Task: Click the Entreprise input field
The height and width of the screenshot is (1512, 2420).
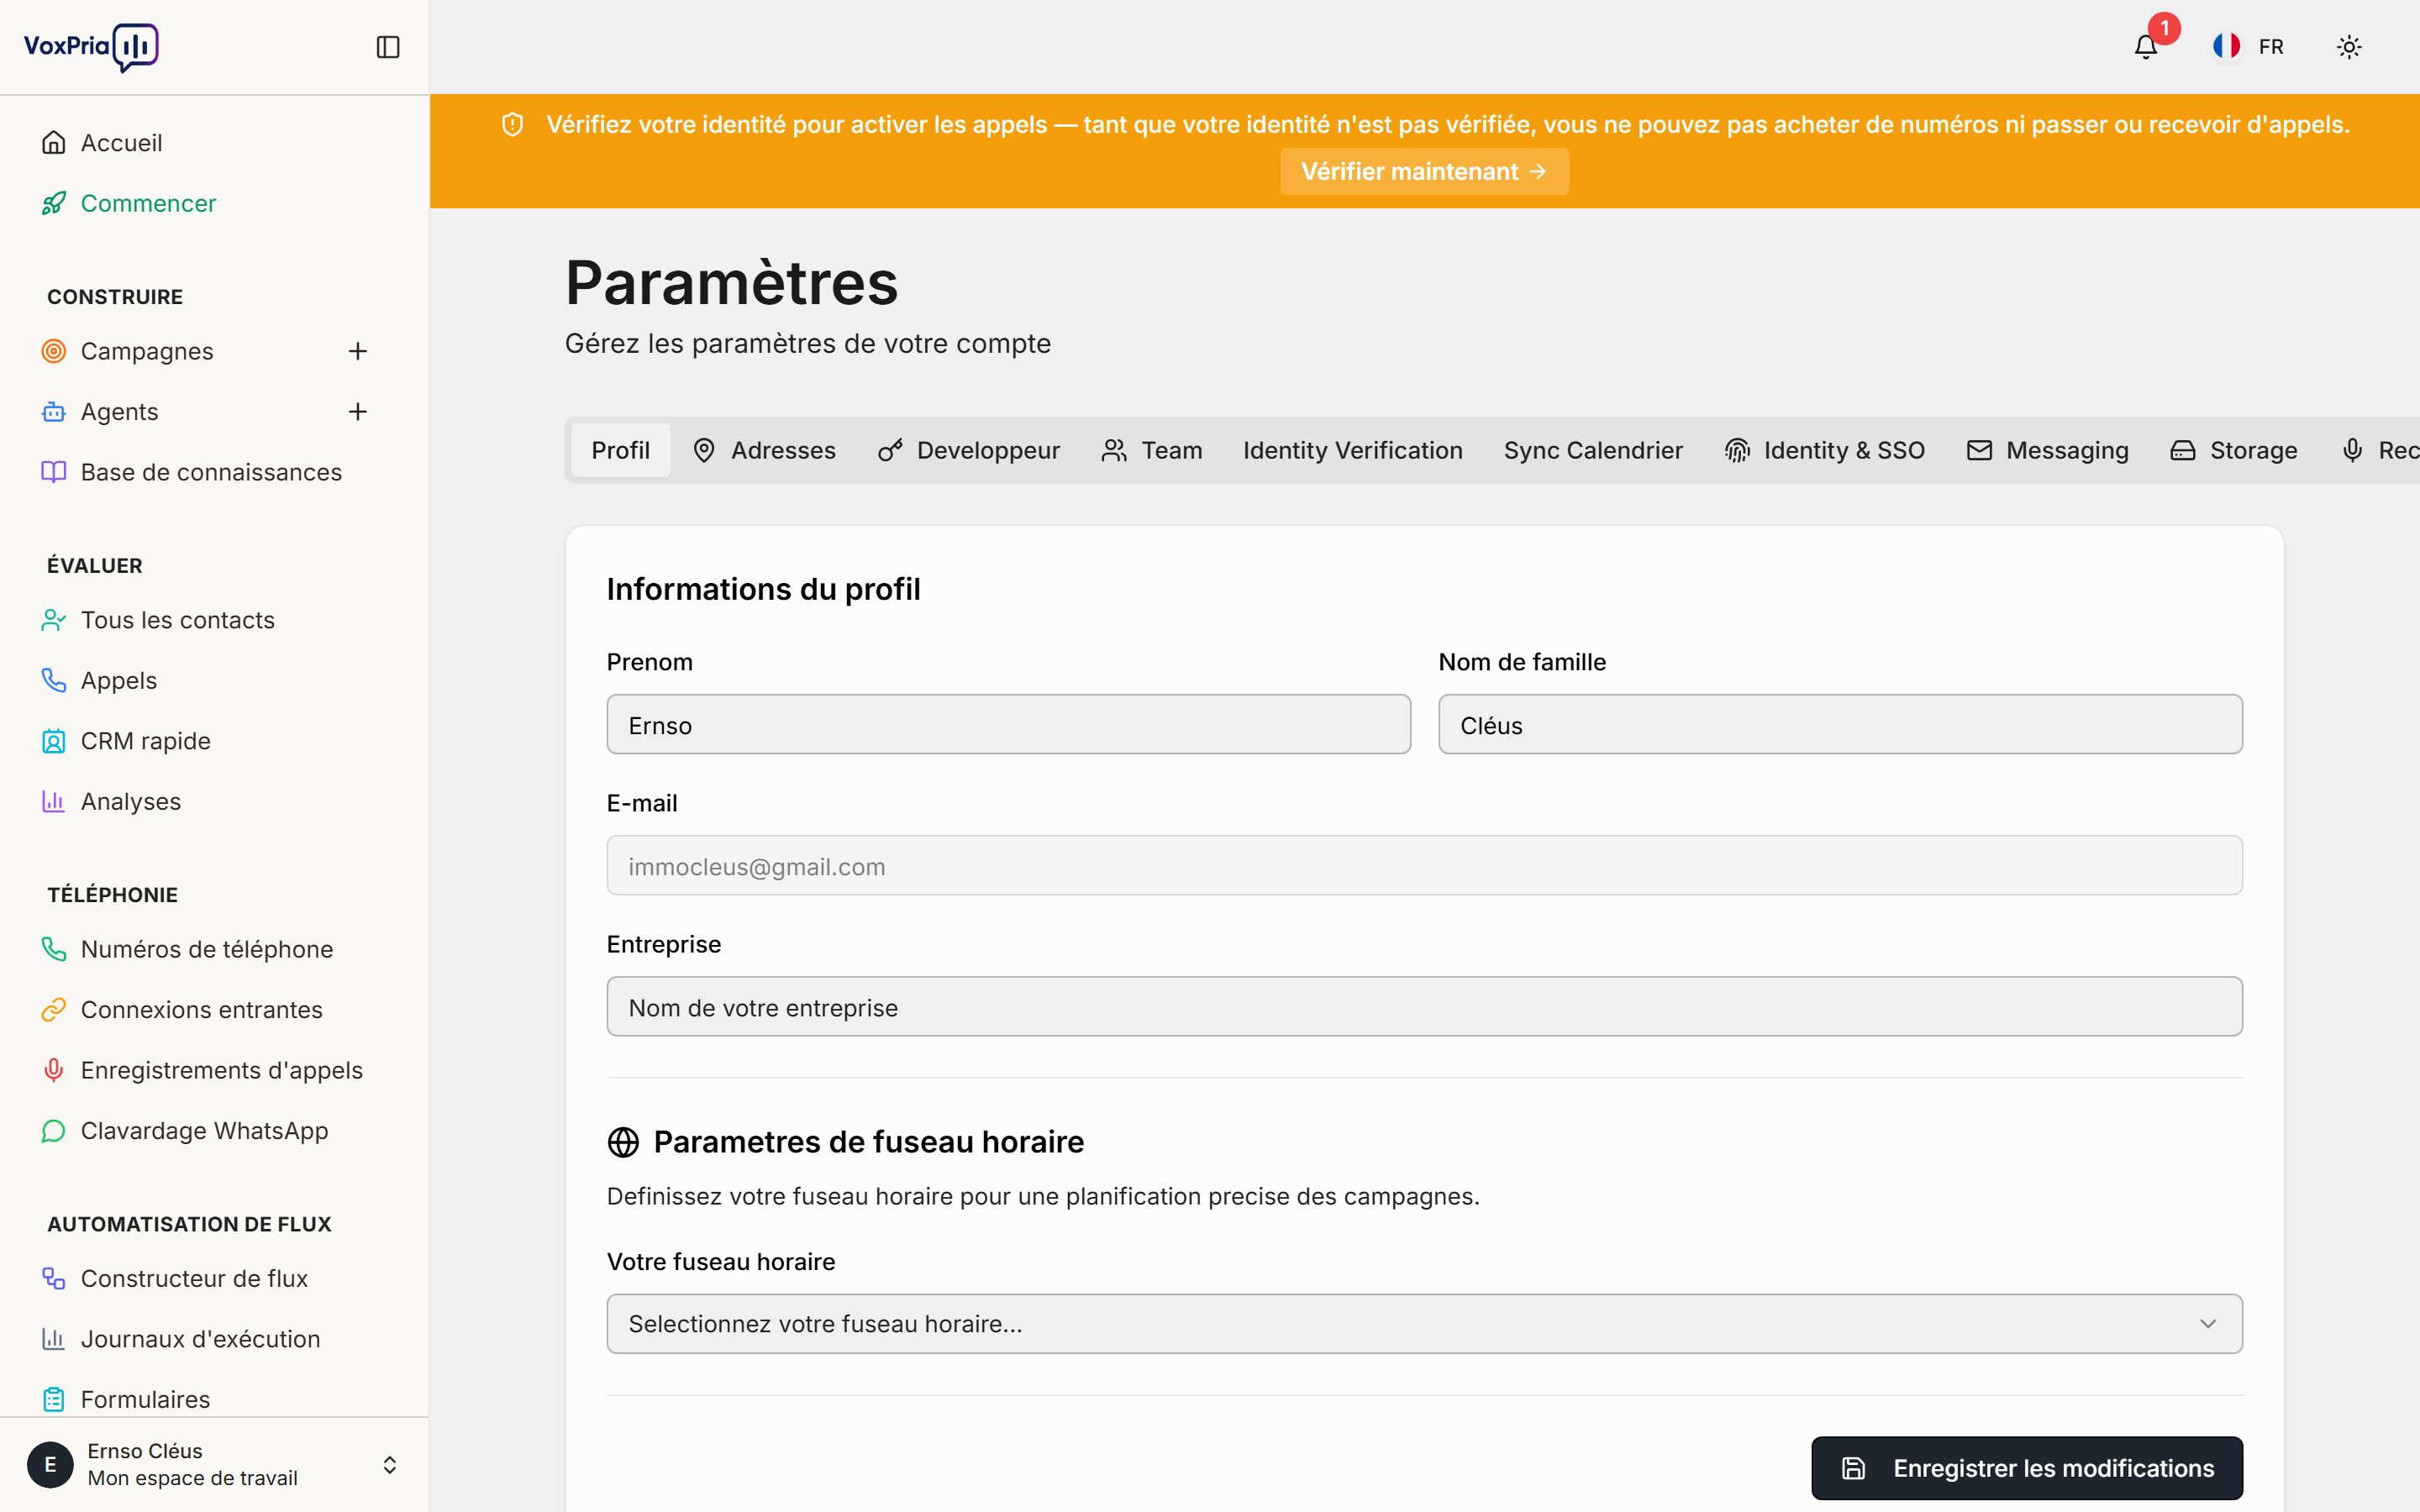Action: (x=1424, y=1007)
